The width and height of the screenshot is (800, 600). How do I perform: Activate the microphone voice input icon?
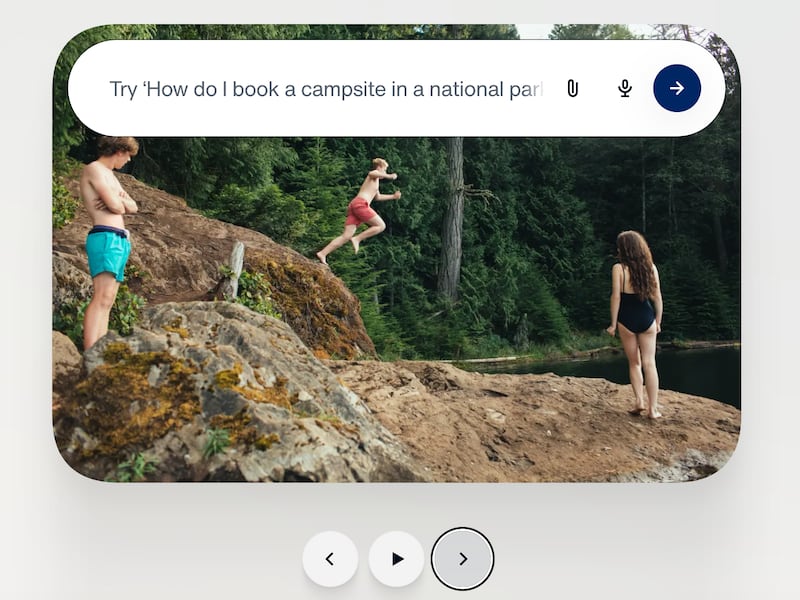point(624,88)
